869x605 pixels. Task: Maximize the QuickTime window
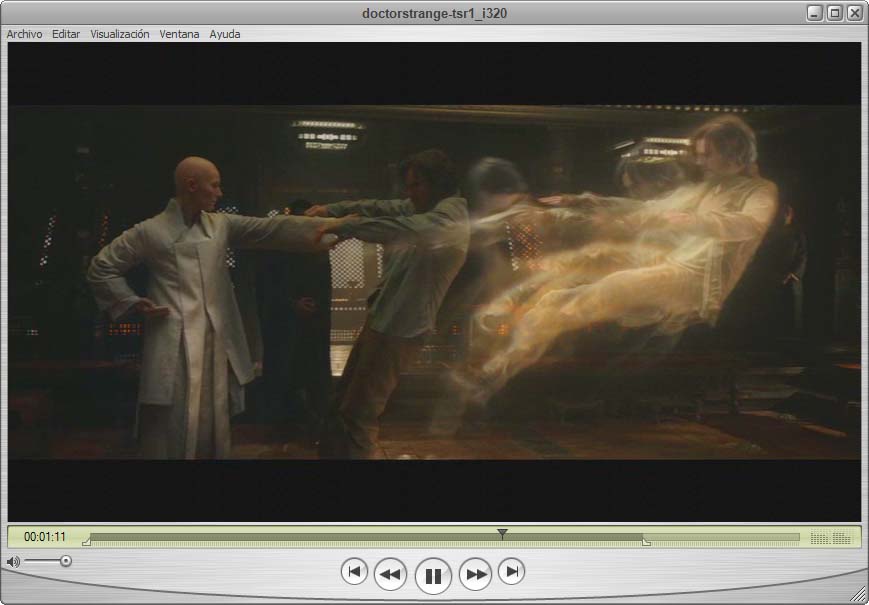(834, 13)
